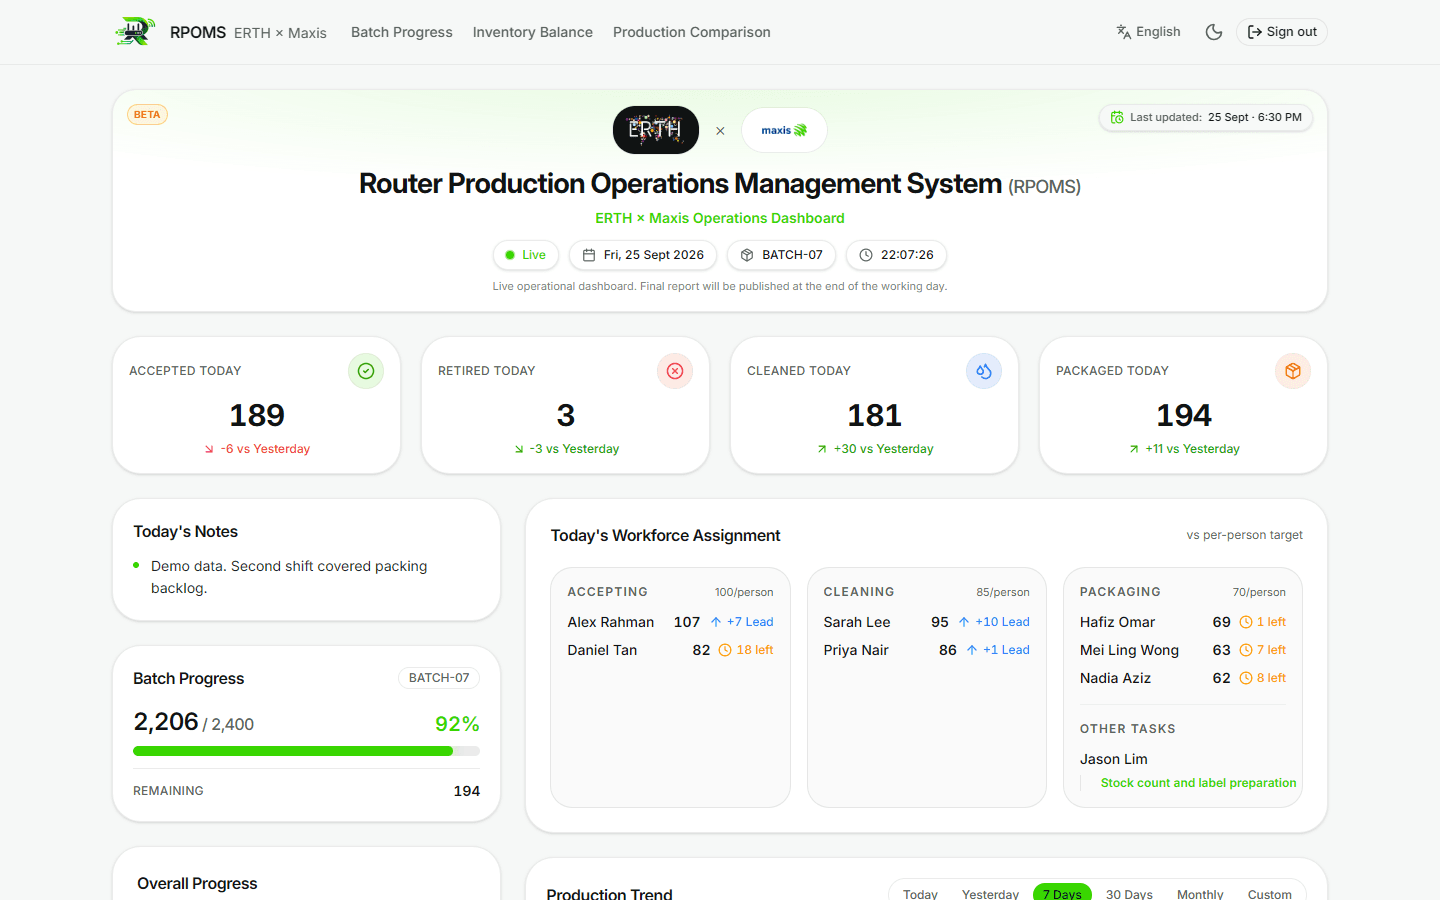Click the up arrow by Priya Nair +1 Lead
1440x900 pixels.
(972, 650)
